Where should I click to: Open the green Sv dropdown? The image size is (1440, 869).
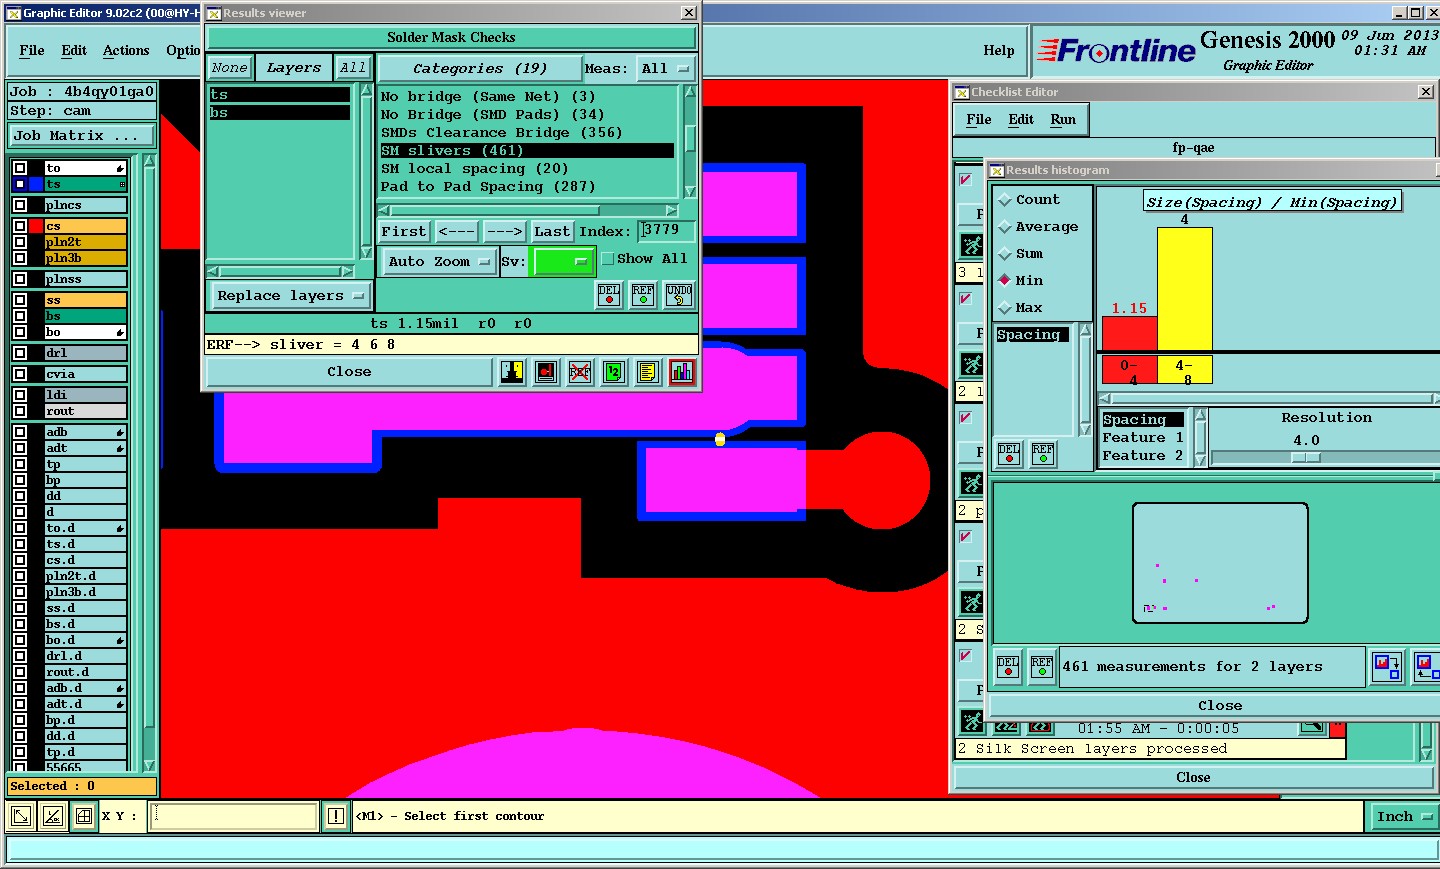[x=564, y=261]
